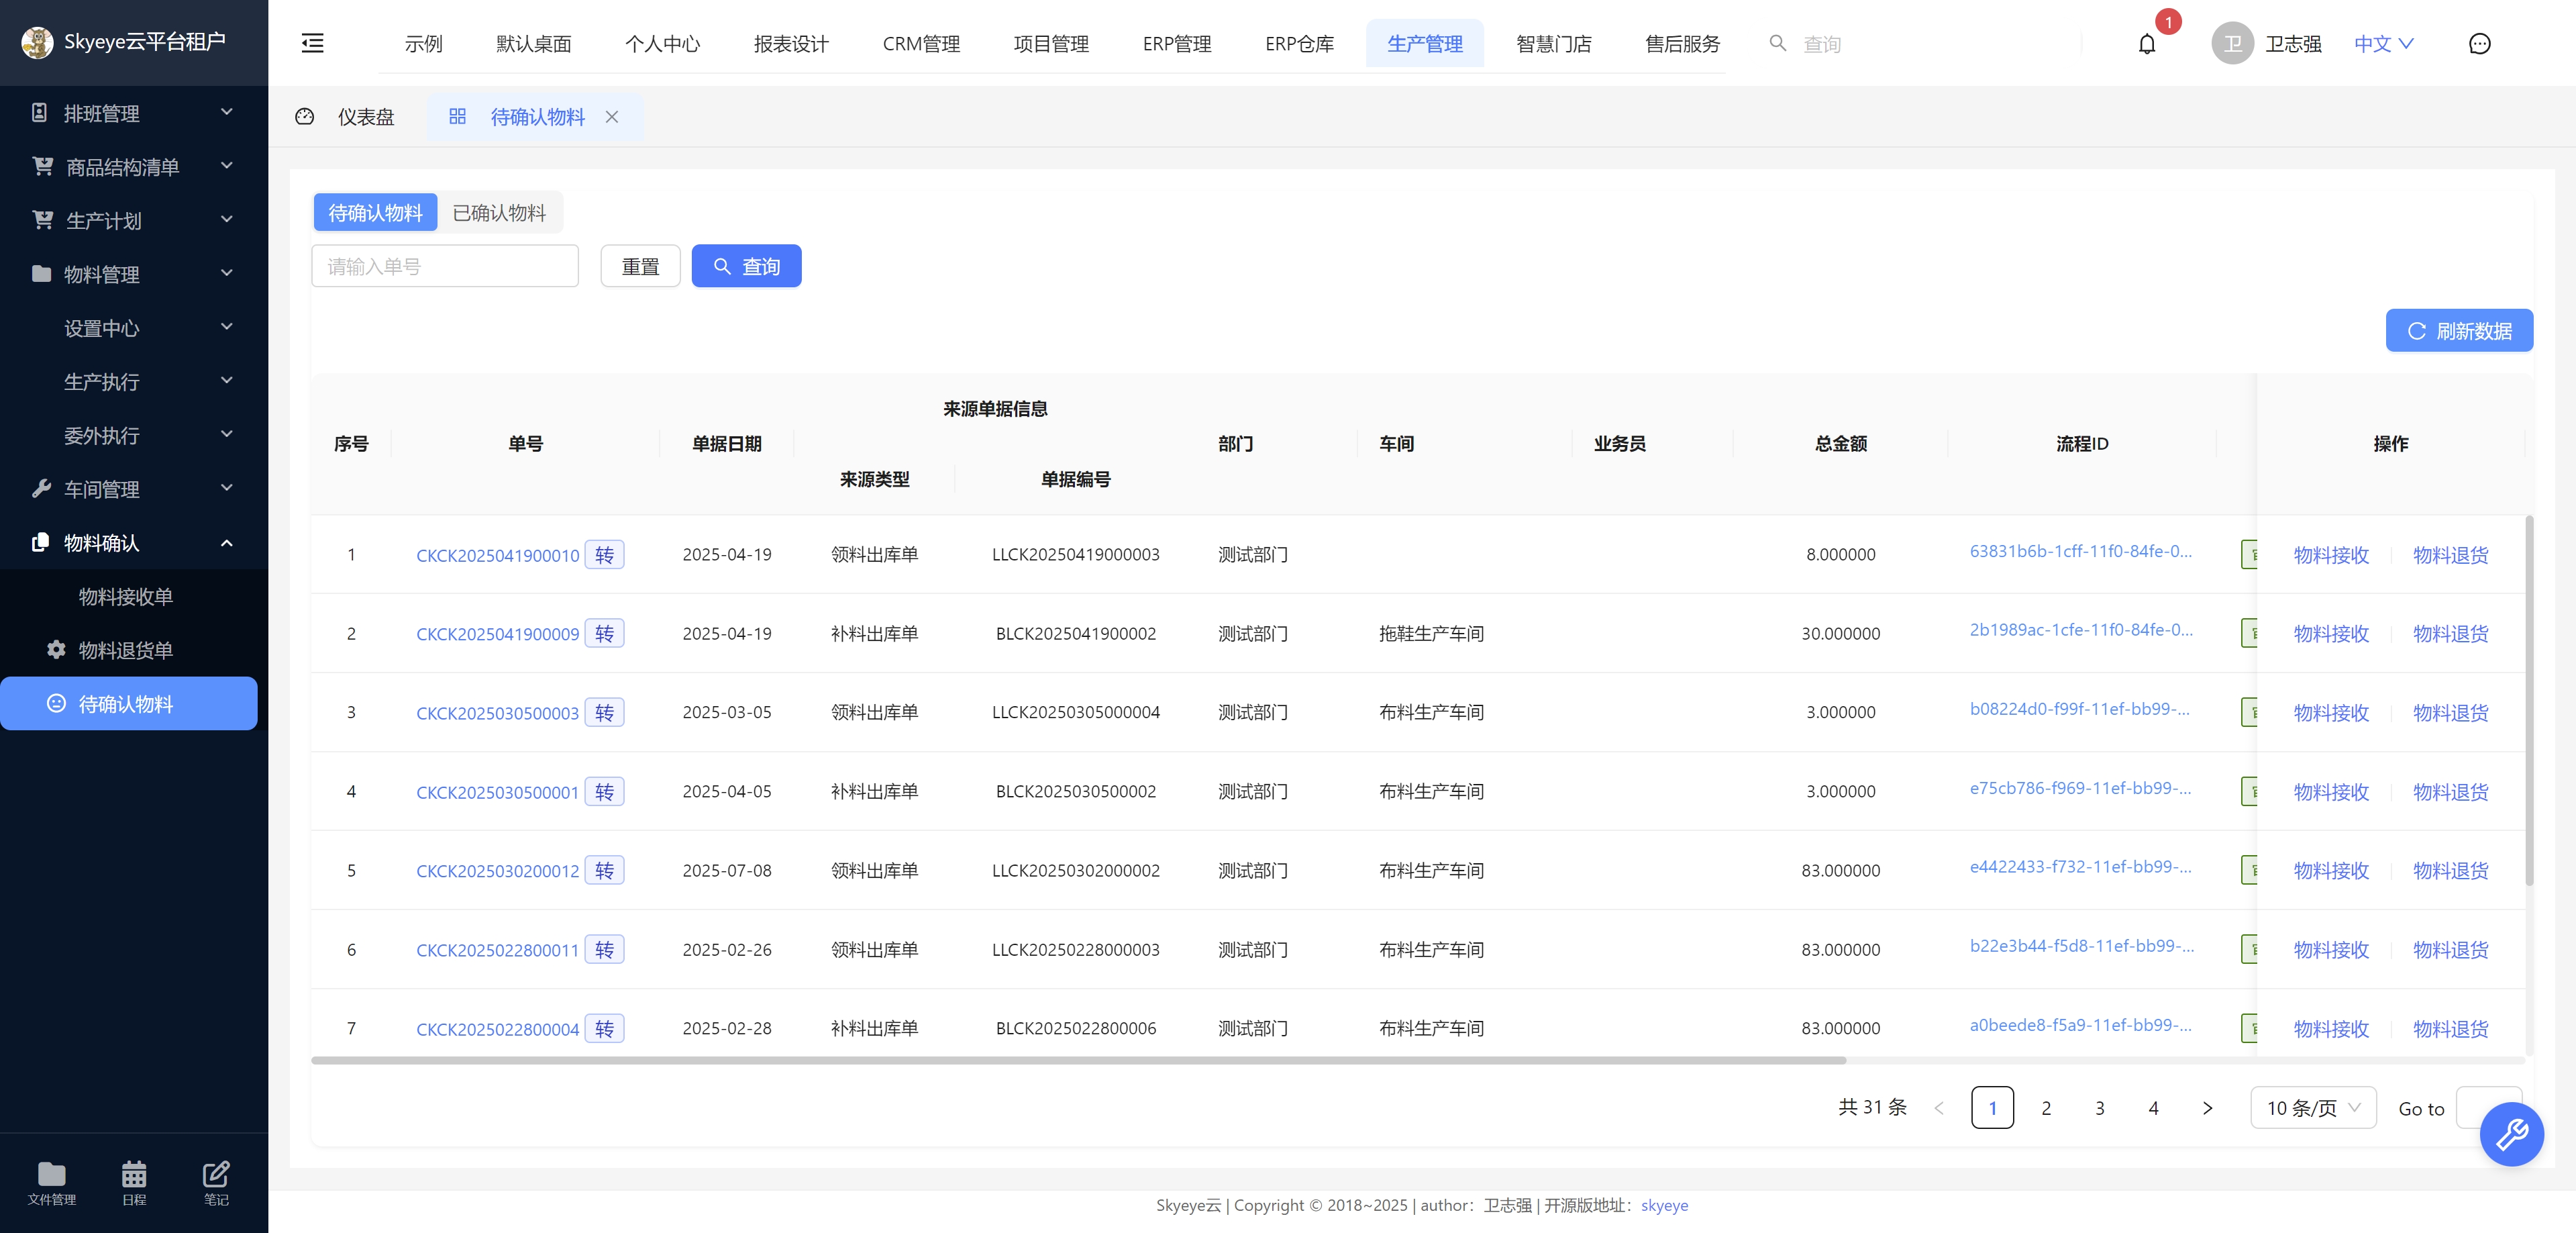The image size is (2576, 1233).
Task: Click the 刷新数据 button
Action: (x=2459, y=330)
